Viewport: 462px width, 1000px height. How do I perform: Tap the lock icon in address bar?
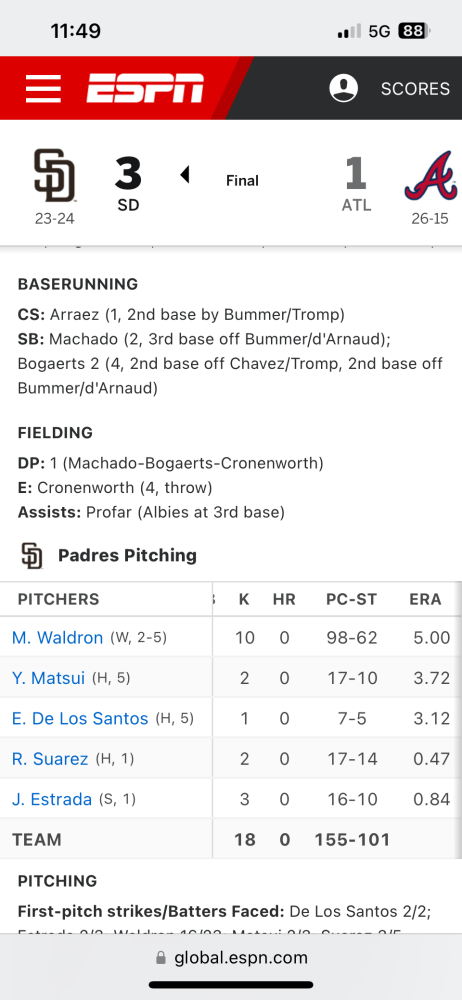click(x=161, y=958)
